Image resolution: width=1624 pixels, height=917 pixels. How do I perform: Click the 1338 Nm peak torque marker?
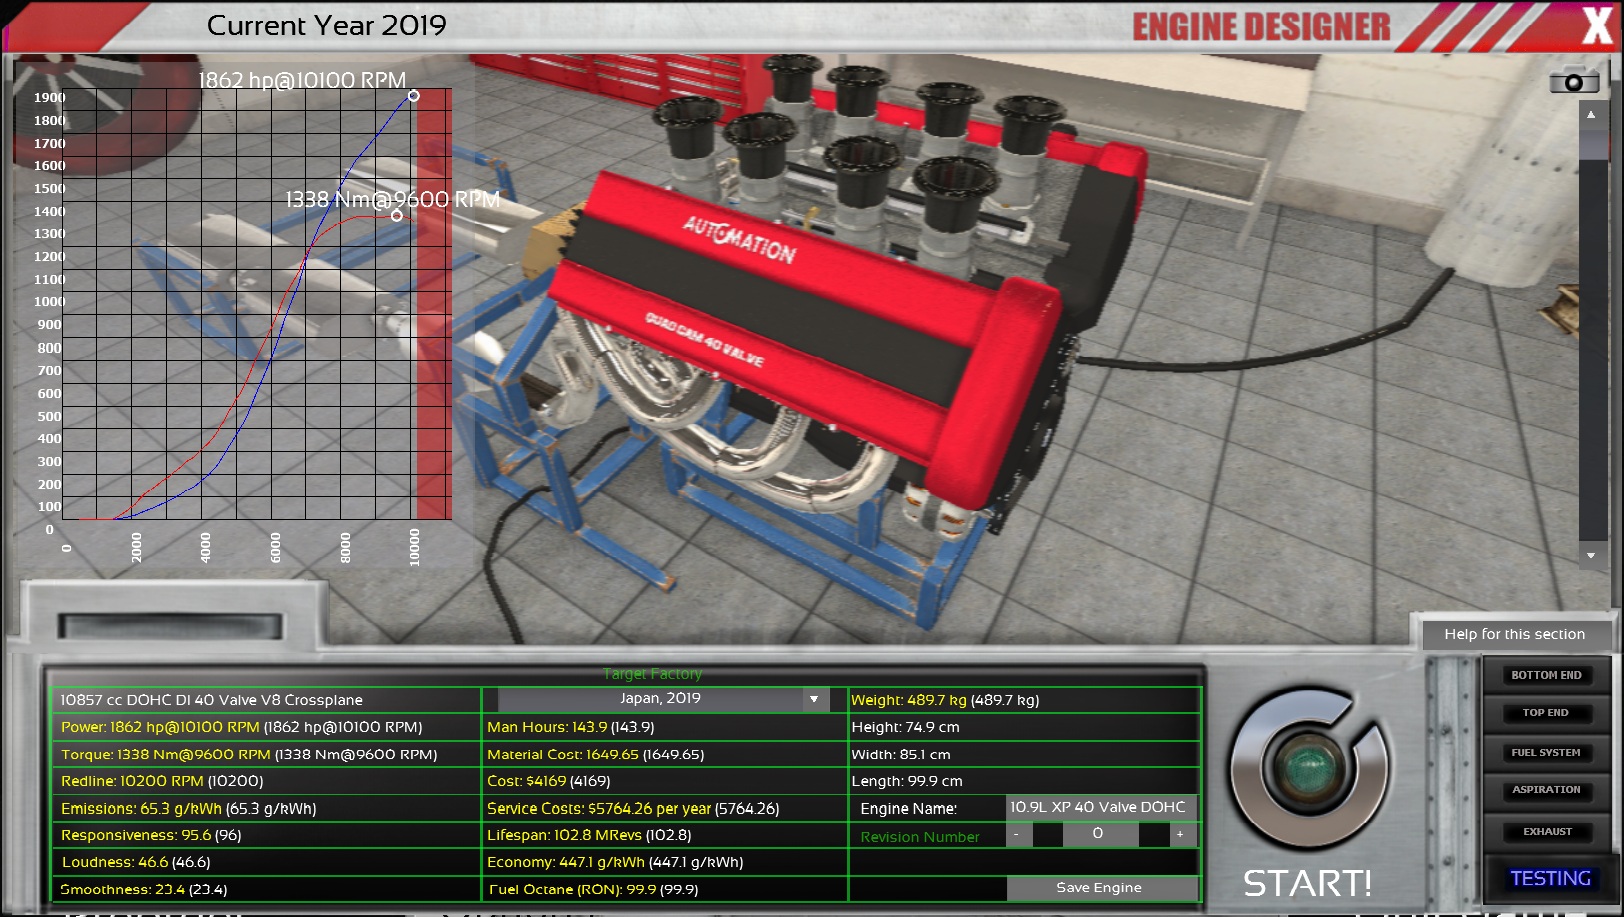(x=397, y=215)
